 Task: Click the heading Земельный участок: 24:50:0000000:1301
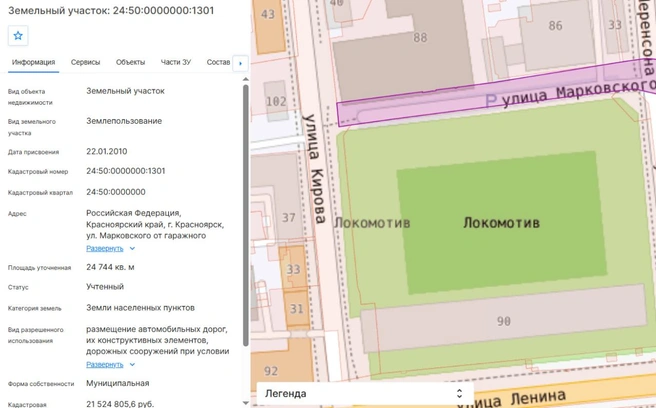click(x=111, y=10)
